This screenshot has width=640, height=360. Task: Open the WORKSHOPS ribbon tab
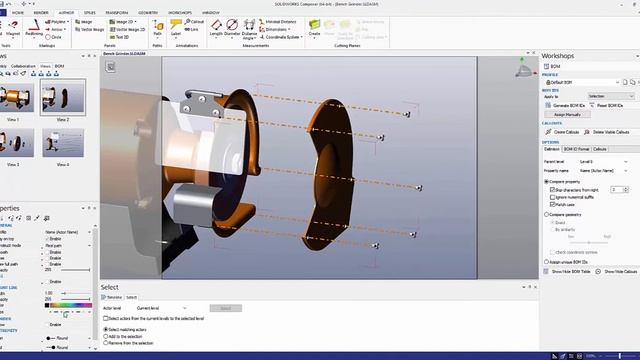pyautogui.click(x=180, y=13)
